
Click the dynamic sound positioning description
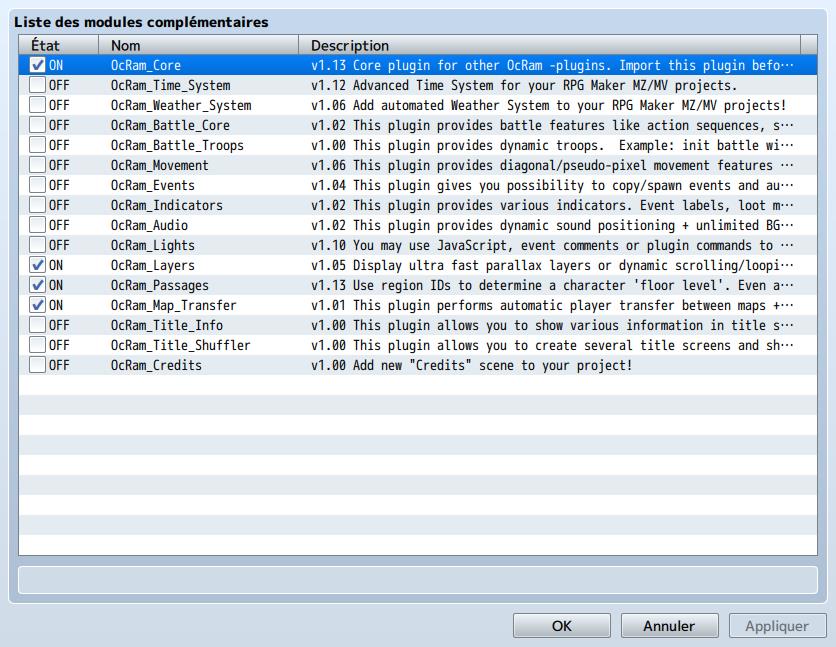click(552, 225)
